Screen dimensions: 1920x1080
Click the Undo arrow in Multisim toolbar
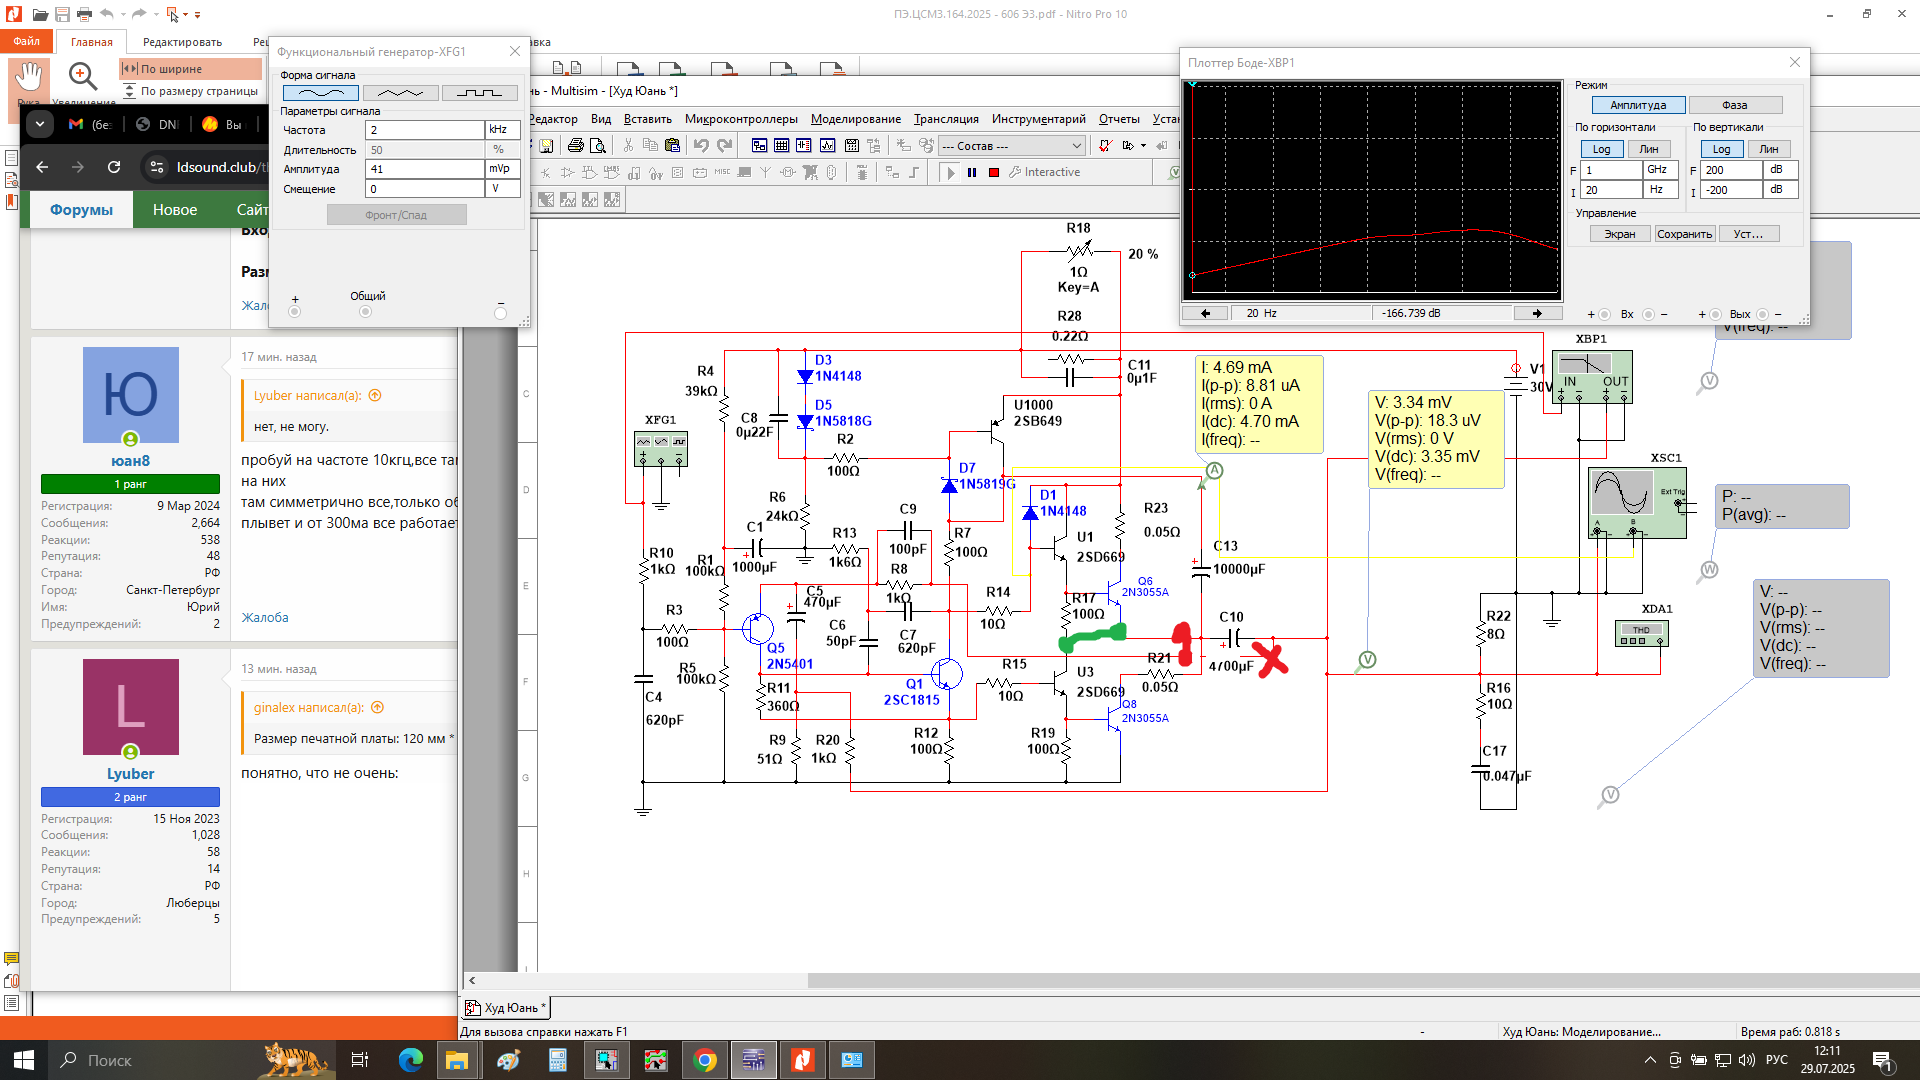701,146
